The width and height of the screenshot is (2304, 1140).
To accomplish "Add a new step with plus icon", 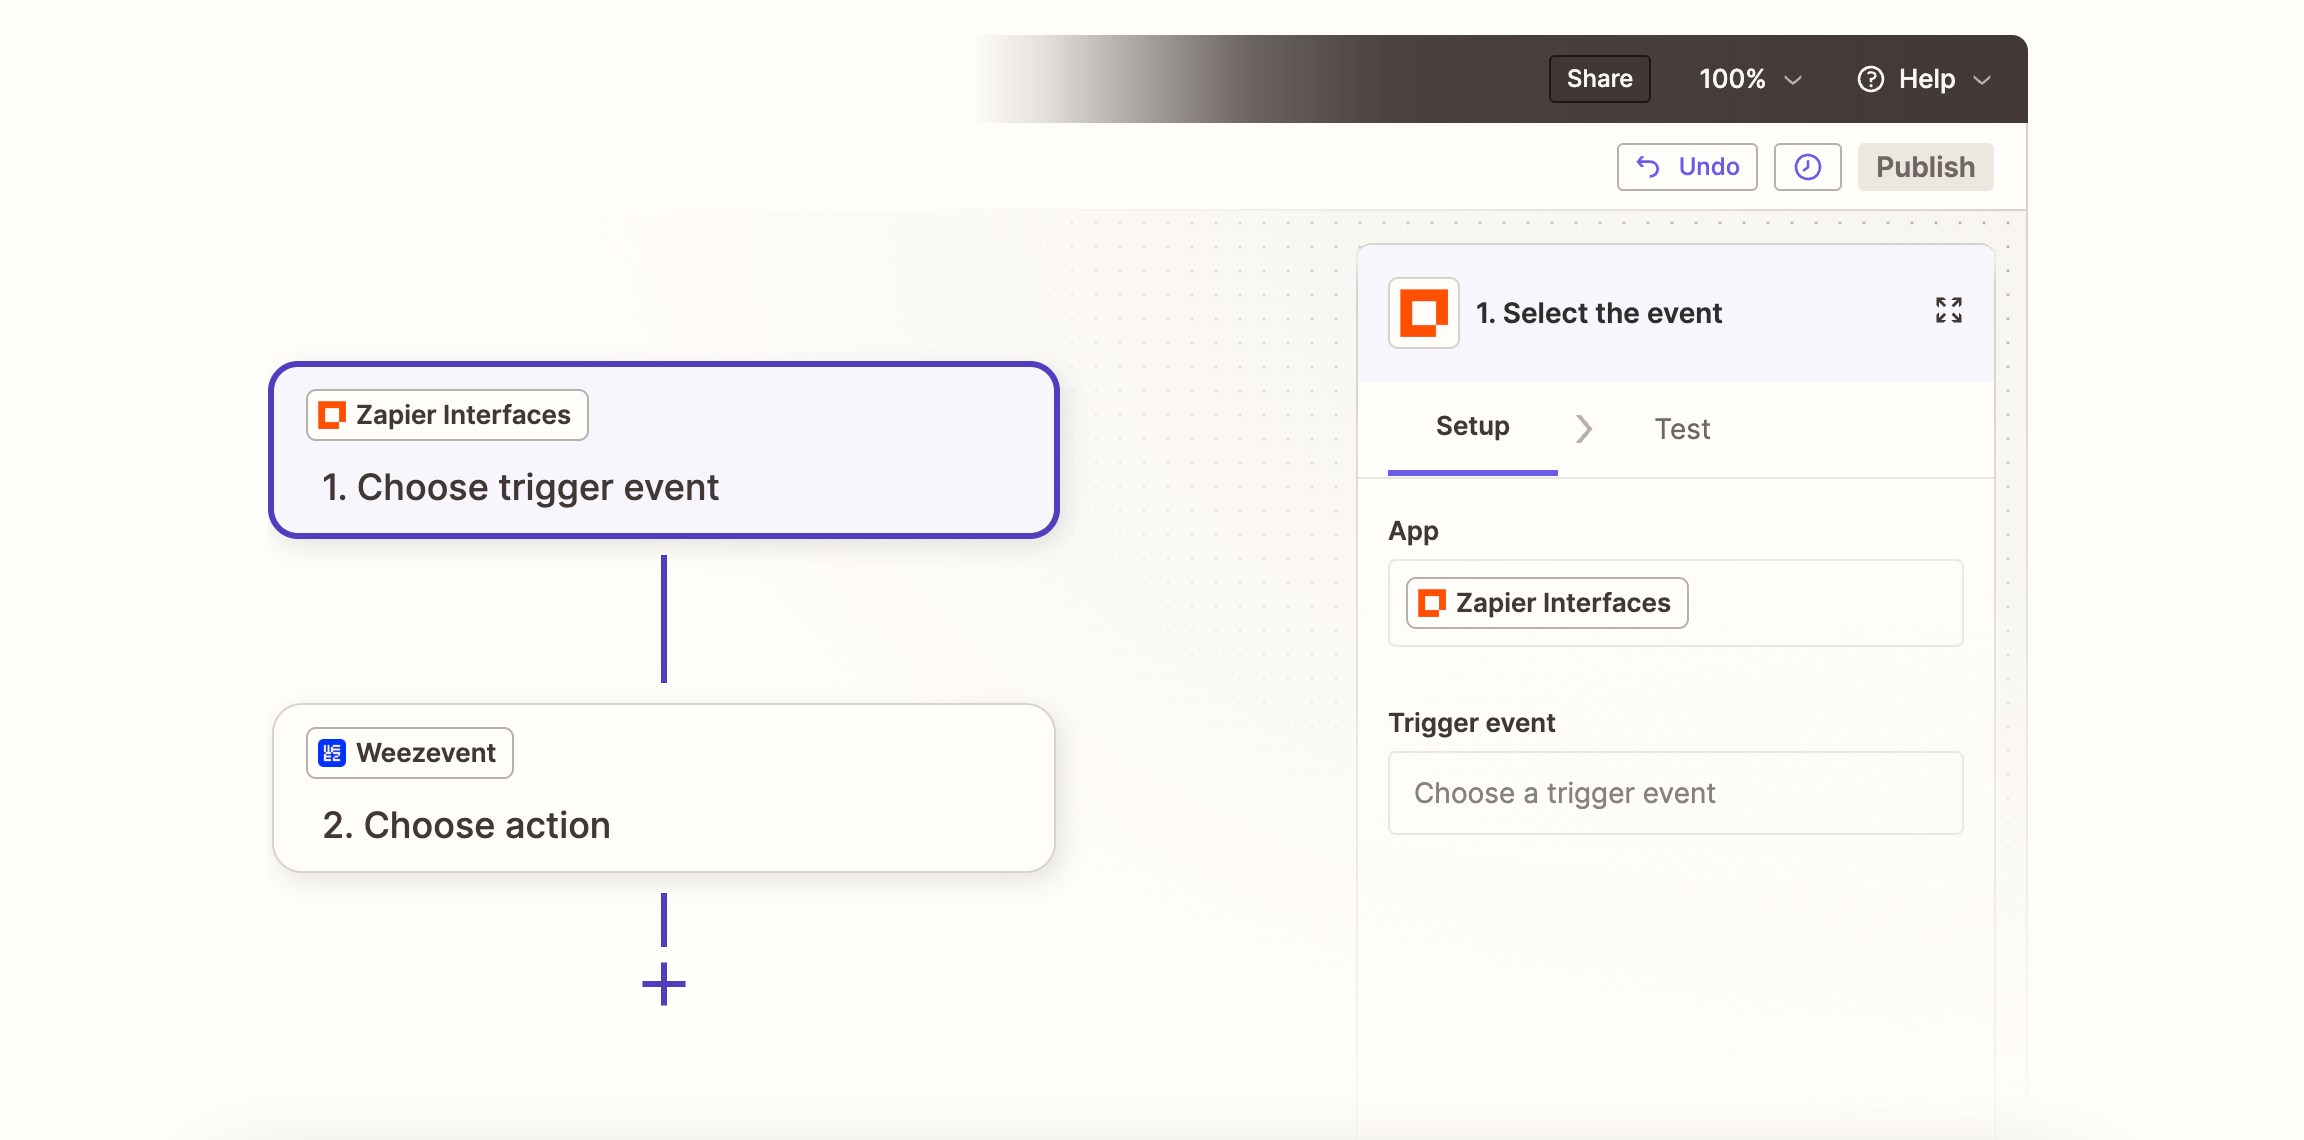I will (663, 984).
